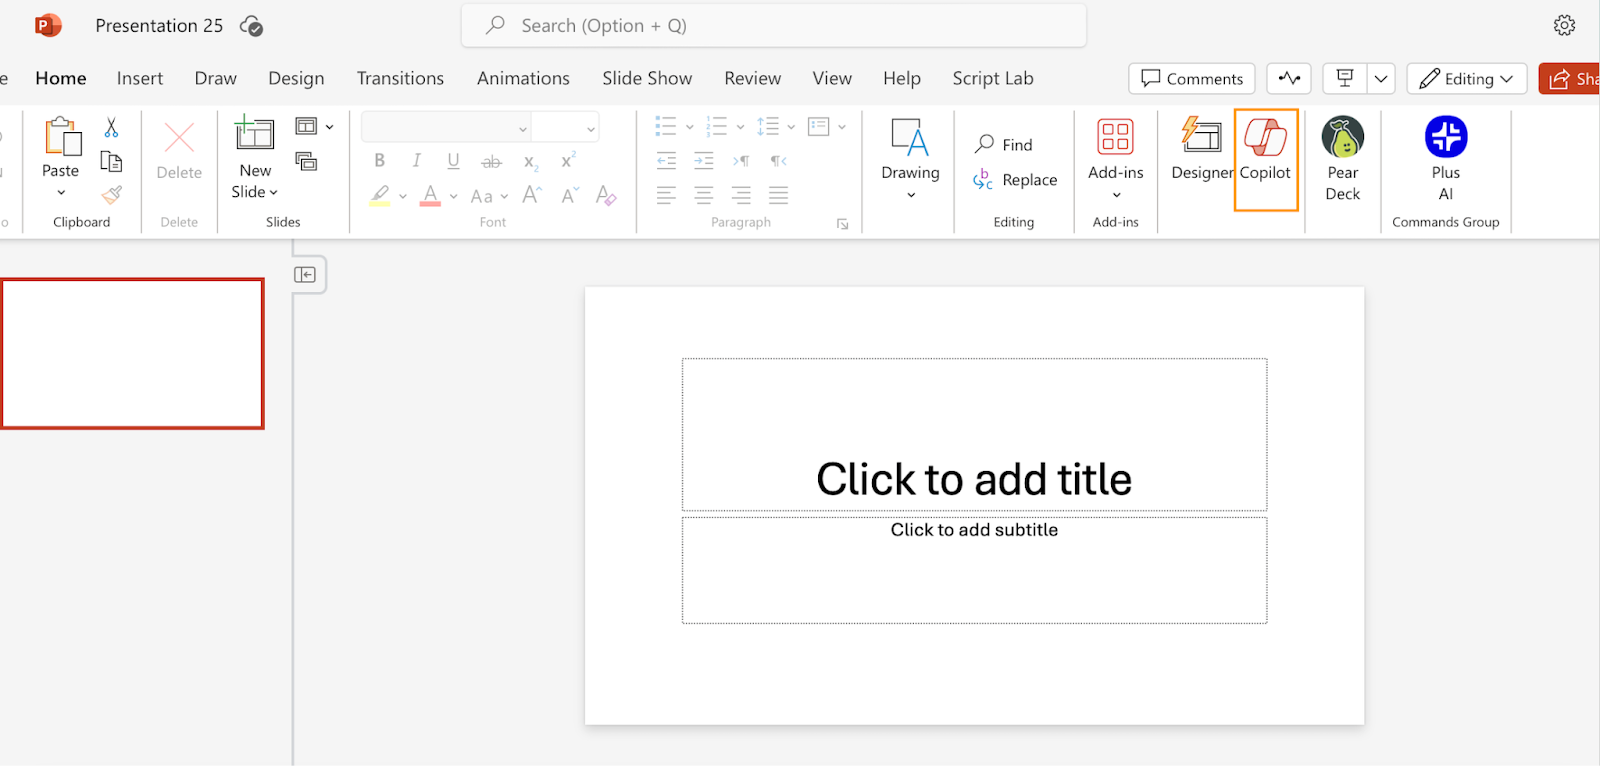Toggle superscript formatting
Viewport: 1600px width, 766px height.
(568, 160)
